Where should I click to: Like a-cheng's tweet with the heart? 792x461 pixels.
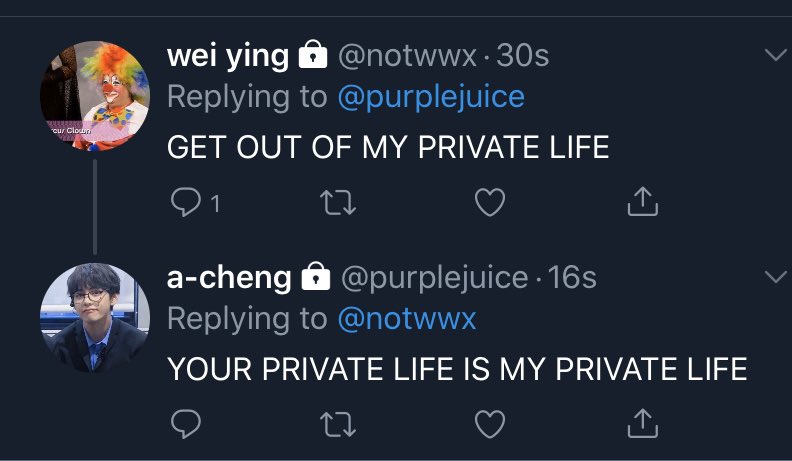point(490,423)
